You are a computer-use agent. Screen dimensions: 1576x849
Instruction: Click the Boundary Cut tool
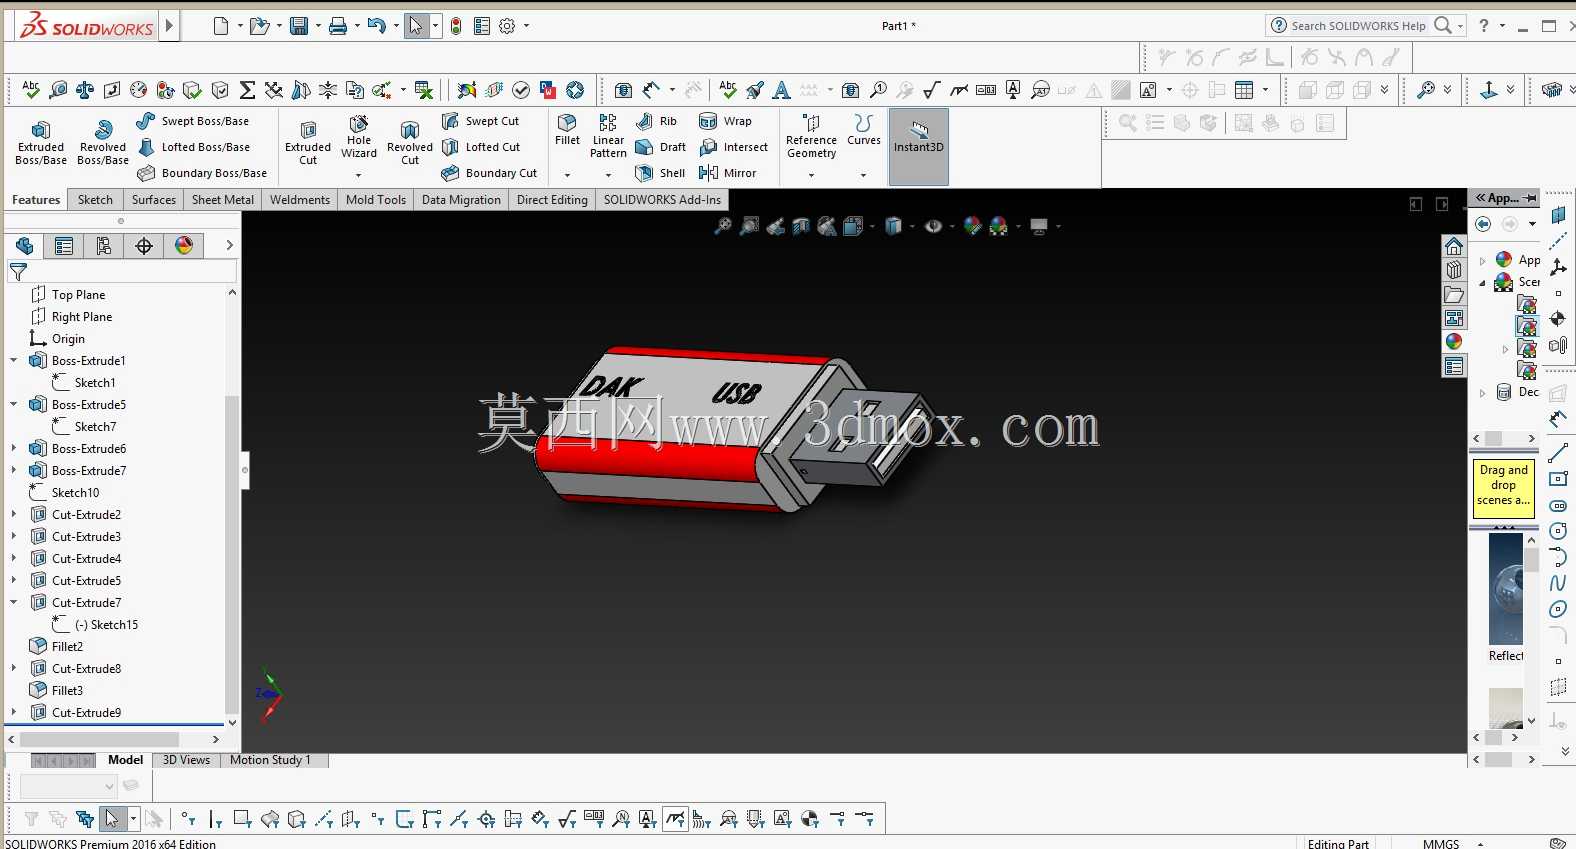490,173
